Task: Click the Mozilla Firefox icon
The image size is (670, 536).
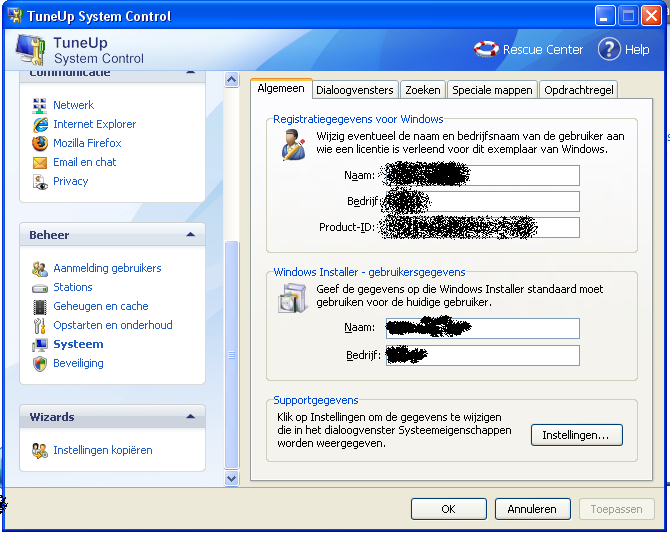Action: (x=40, y=143)
